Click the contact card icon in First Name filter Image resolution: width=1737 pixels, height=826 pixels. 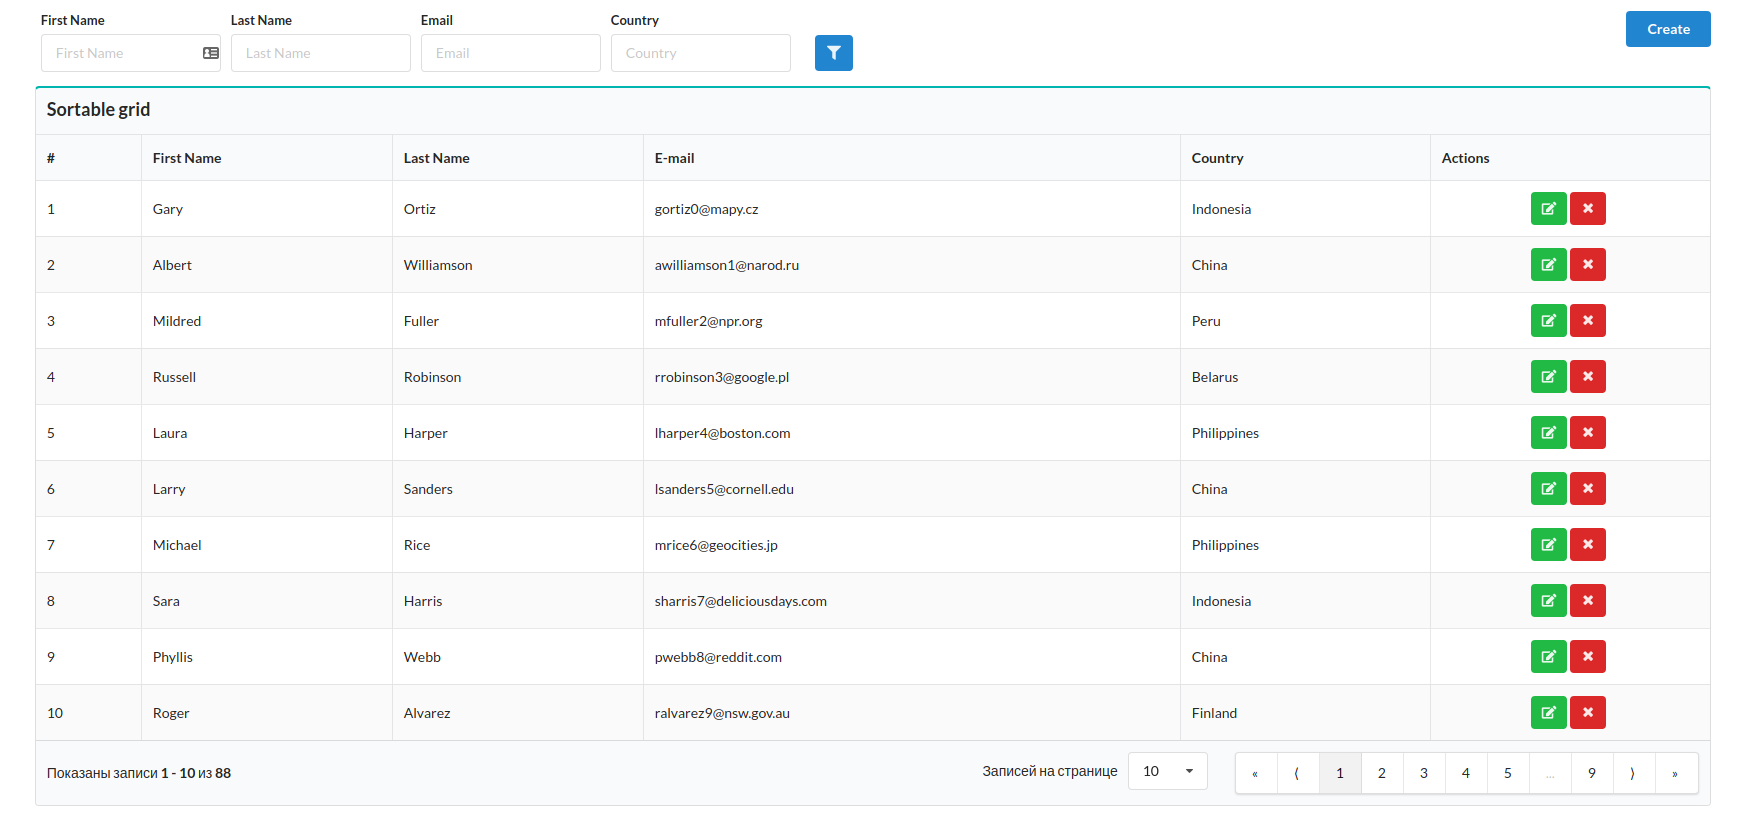[x=211, y=53]
